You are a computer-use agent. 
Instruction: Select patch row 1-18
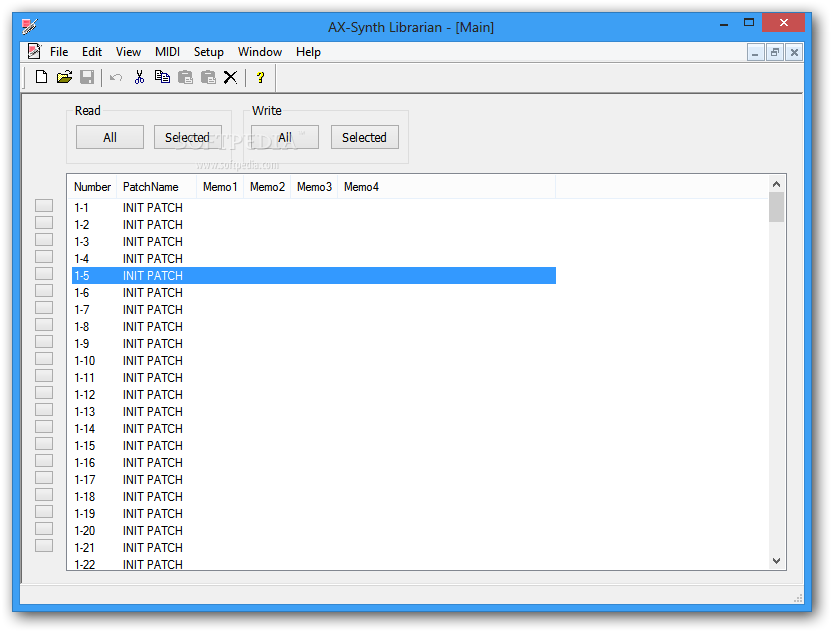coord(314,496)
